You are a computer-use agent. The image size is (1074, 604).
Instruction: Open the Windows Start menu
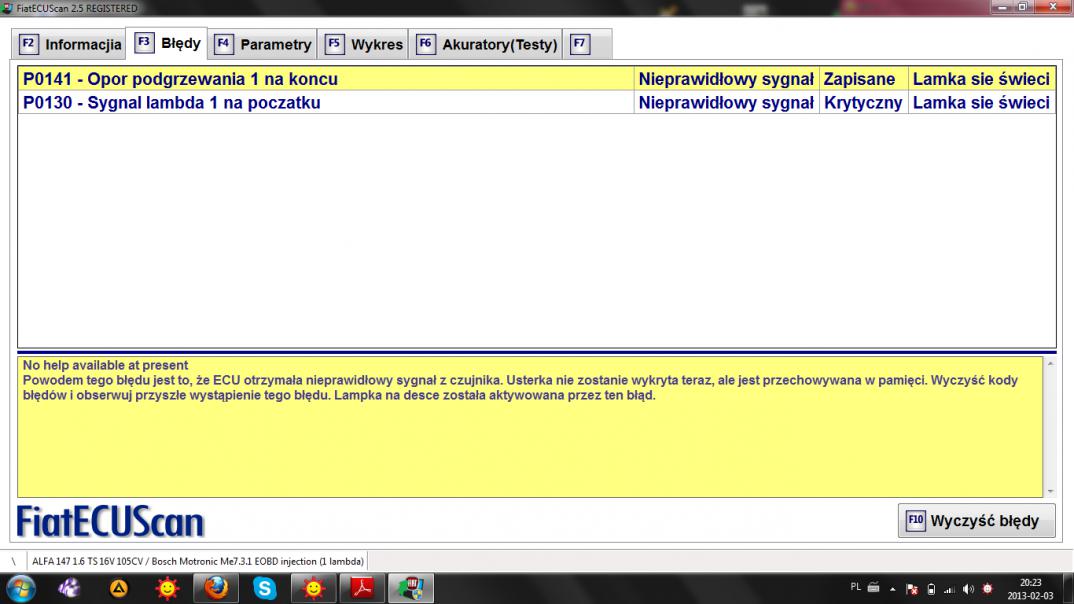21,588
